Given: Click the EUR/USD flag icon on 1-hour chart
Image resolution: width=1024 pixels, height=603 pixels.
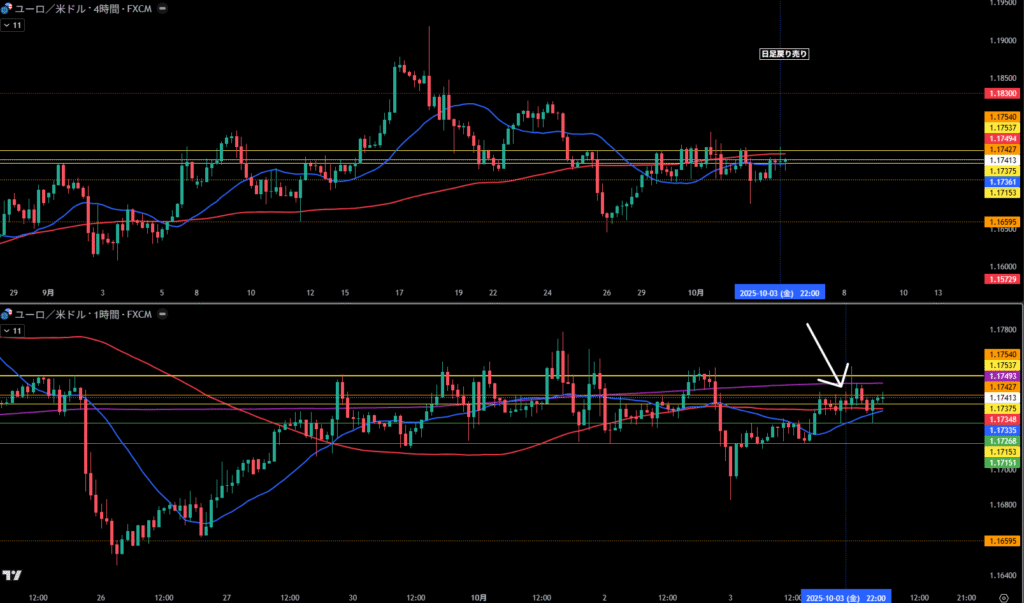Looking at the screenshot, I should [x=6, y=314].
